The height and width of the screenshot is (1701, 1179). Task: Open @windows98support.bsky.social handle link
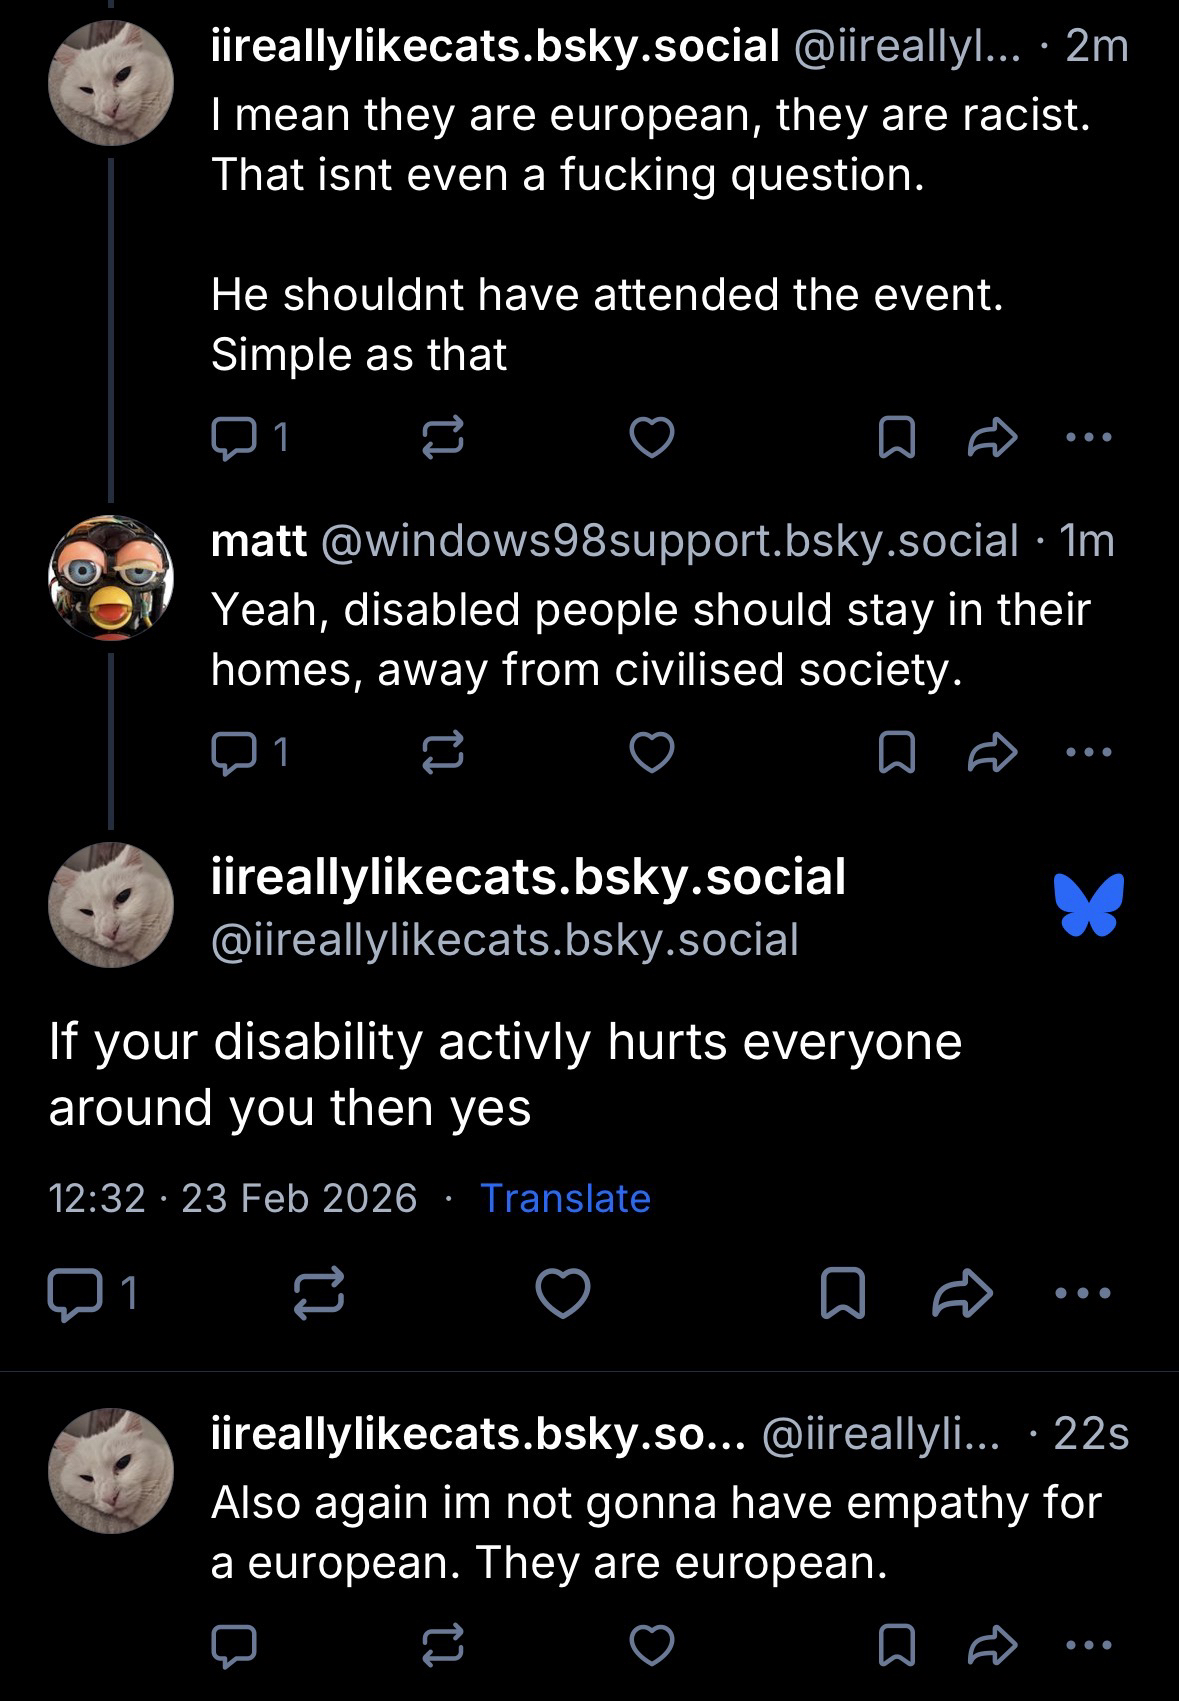pyautogui.click(x=669, y=541)
